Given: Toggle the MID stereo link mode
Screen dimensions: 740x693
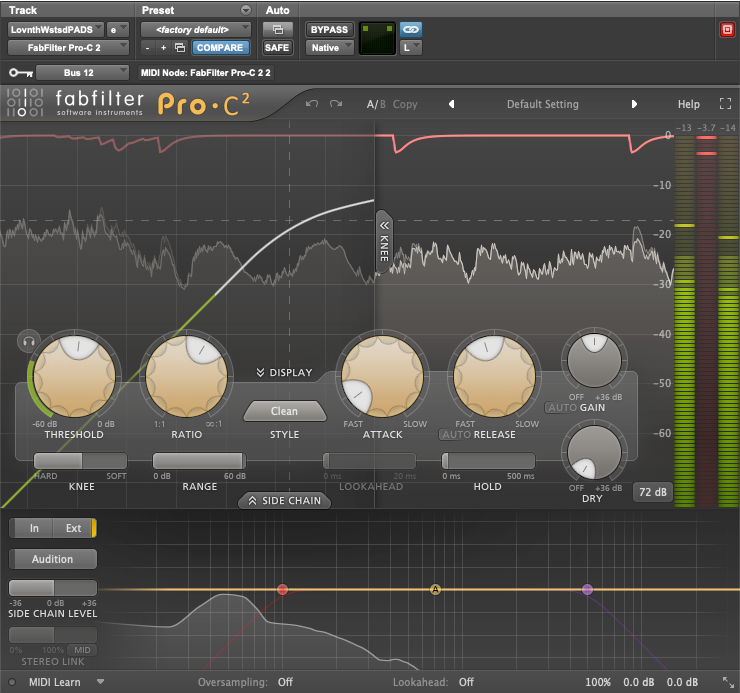Looking at the screenshot, I should pyautogui.click(x=82, y=650).
